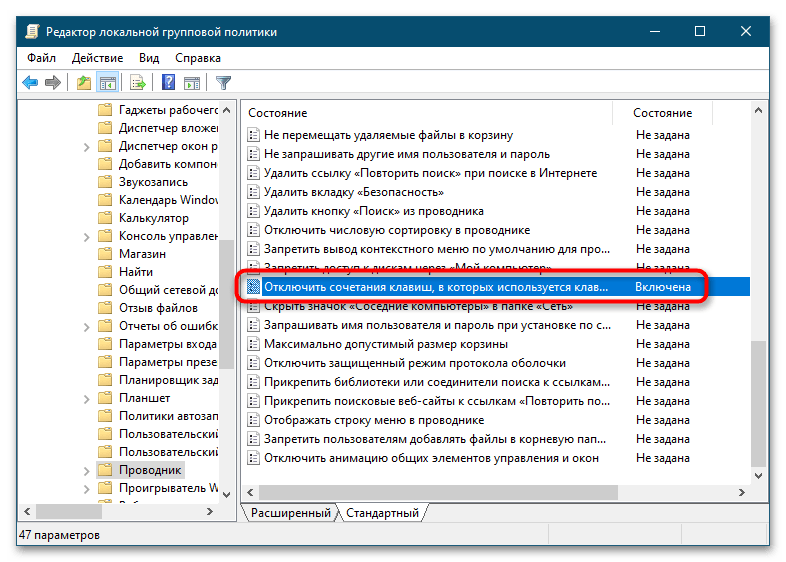Open Help via the question mark icon
The image size is (786, 562).
pyautogui.click(x=168, y=82)
